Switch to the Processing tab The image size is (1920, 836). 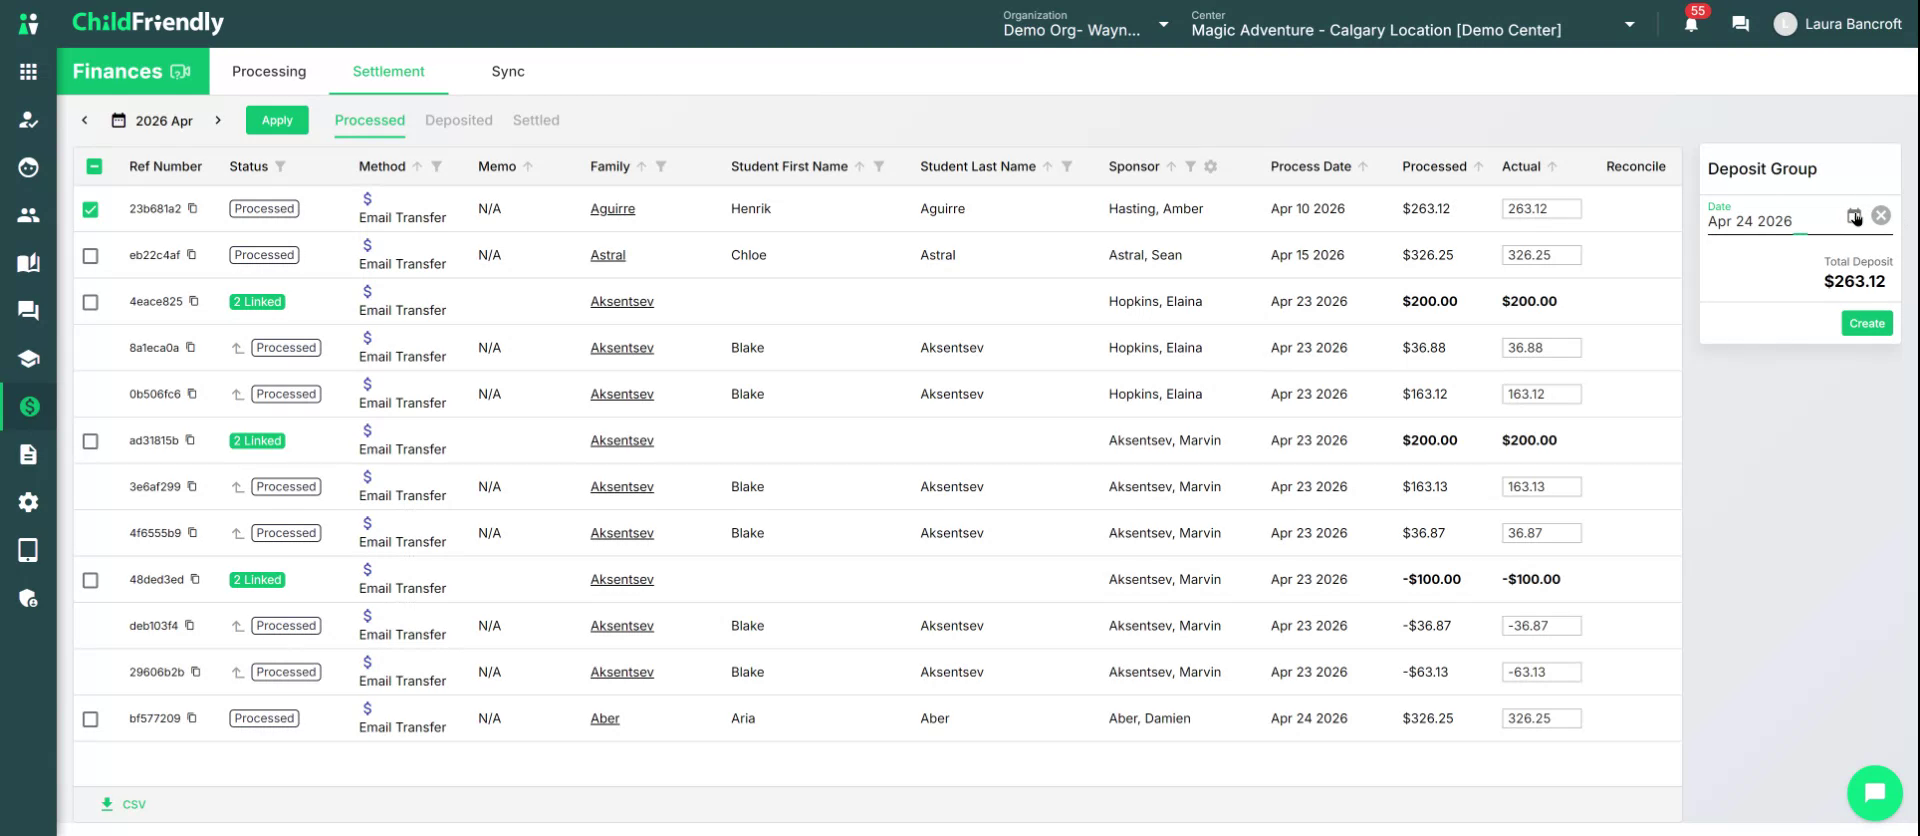coord(269,72)
